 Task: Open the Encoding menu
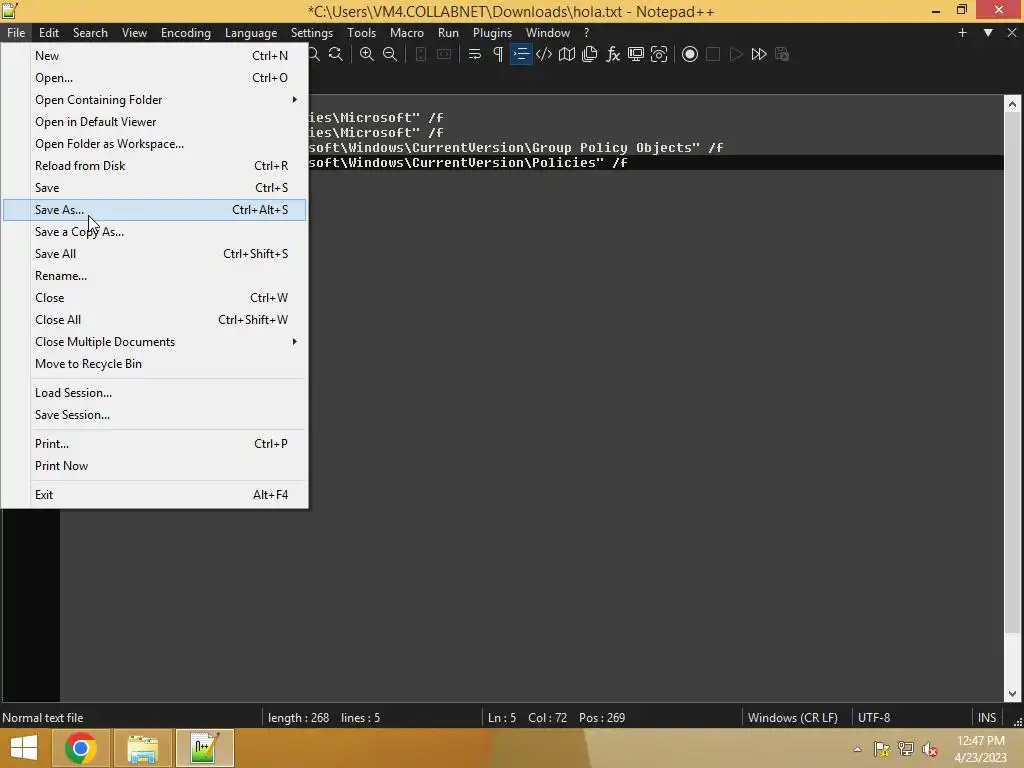185,33
